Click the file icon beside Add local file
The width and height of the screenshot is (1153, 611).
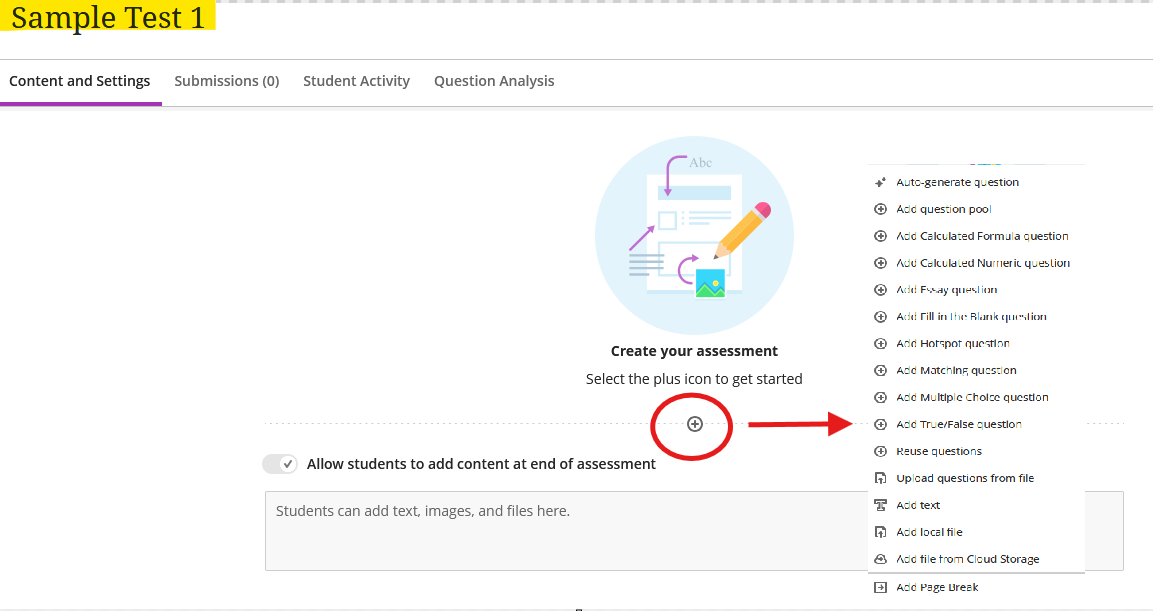pyautogui.click(x=880, y=532)
